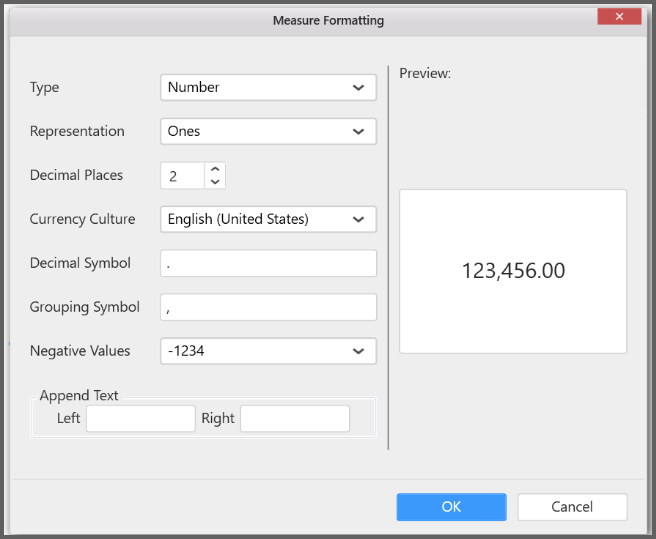The image size is (656, 539).
Task: Confirm formatting with the OK button
Action: coord(451,507)
